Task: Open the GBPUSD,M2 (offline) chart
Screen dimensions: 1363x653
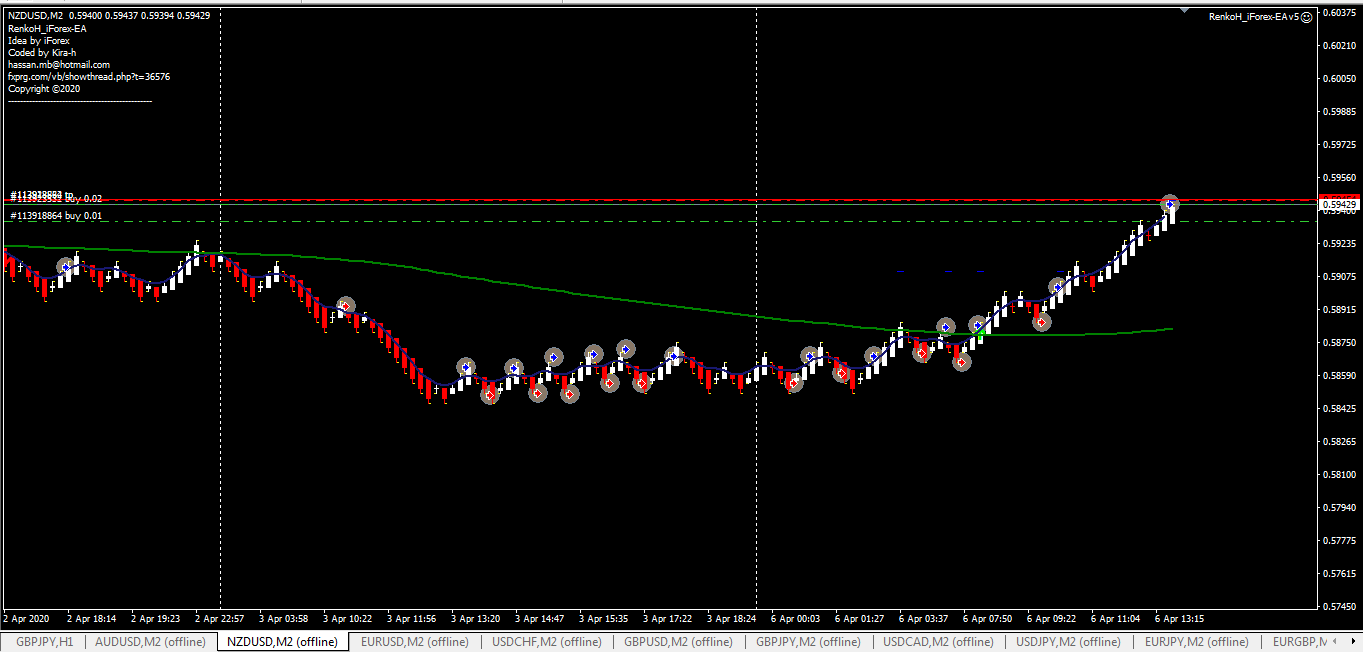Action: point(678,642)
